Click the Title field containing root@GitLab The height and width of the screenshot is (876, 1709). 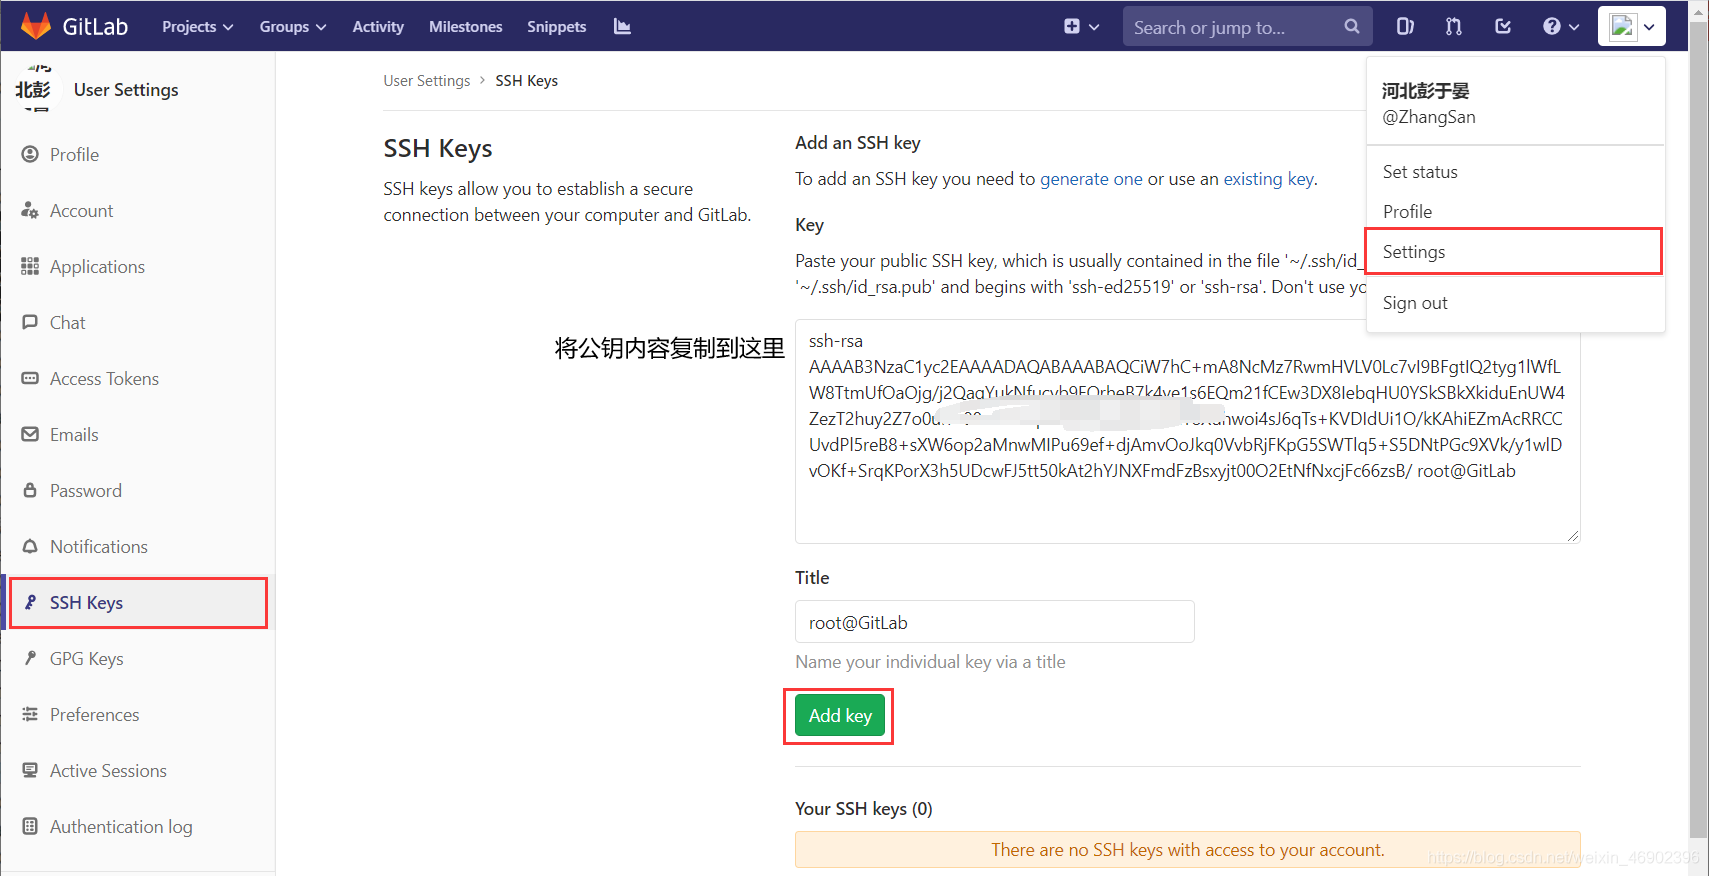[994, 622]
